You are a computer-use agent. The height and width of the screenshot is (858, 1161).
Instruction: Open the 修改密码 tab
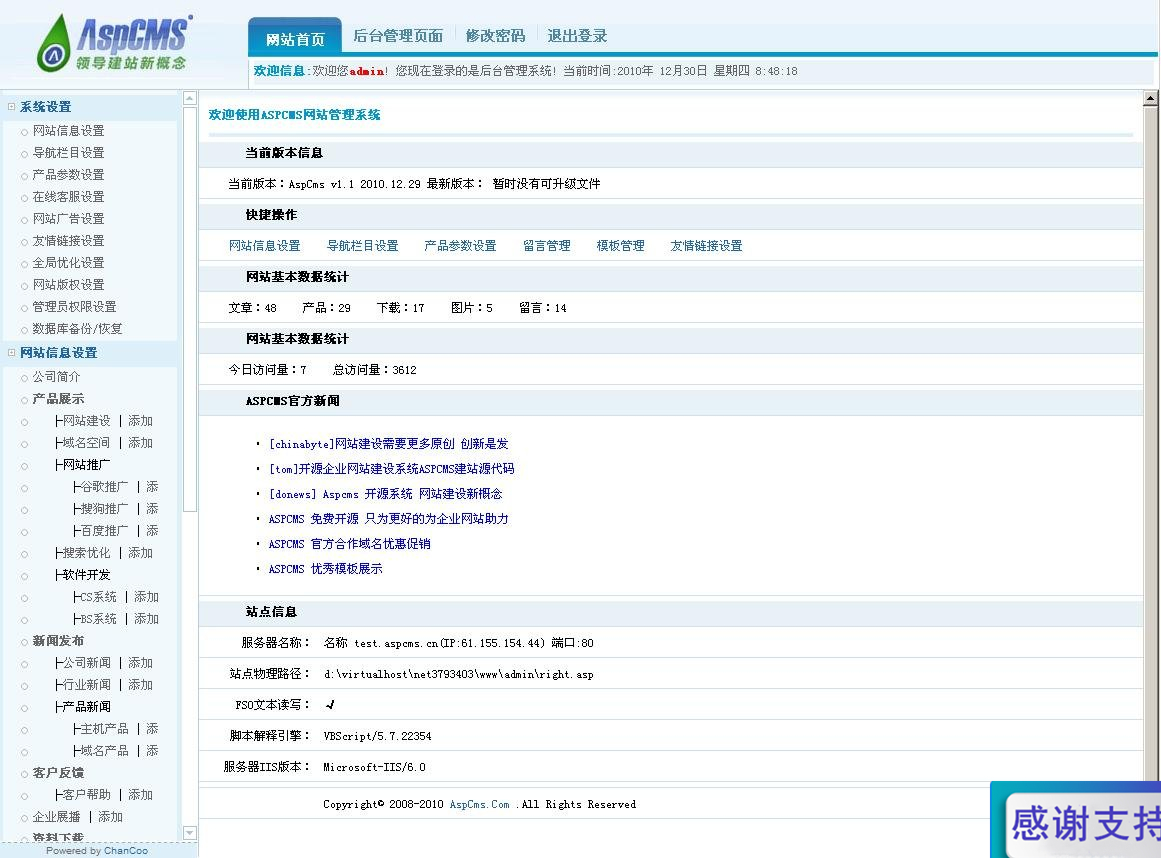click(495, 36)
